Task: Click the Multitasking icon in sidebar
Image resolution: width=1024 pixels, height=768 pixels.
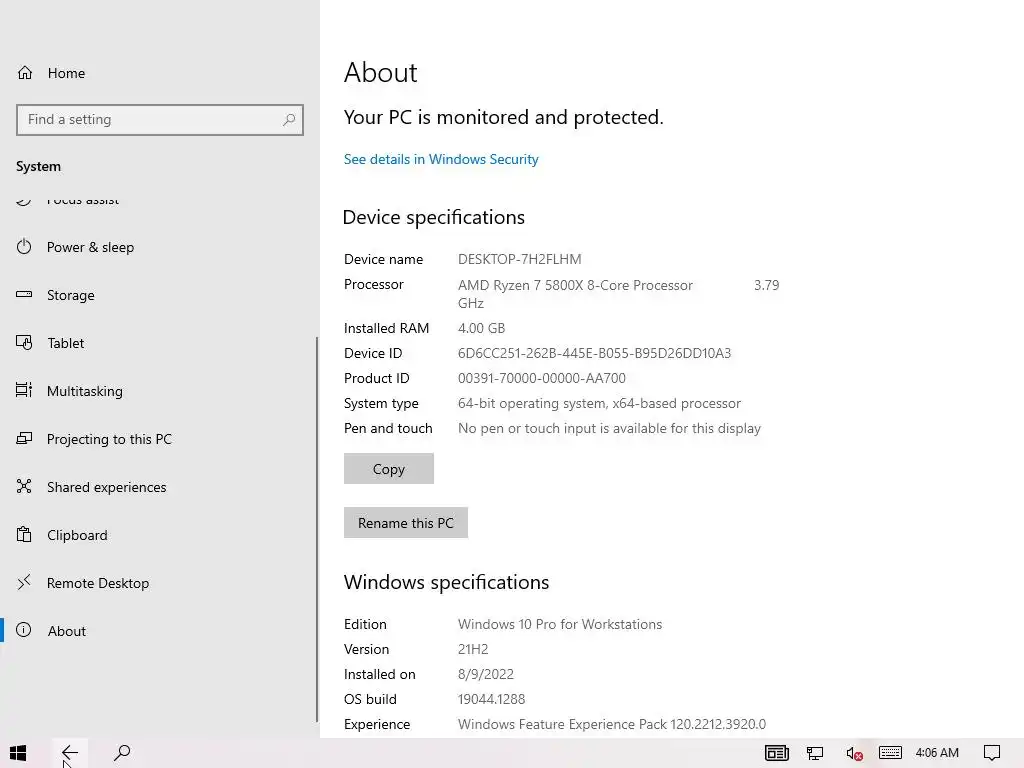Action: coord(24,390)
